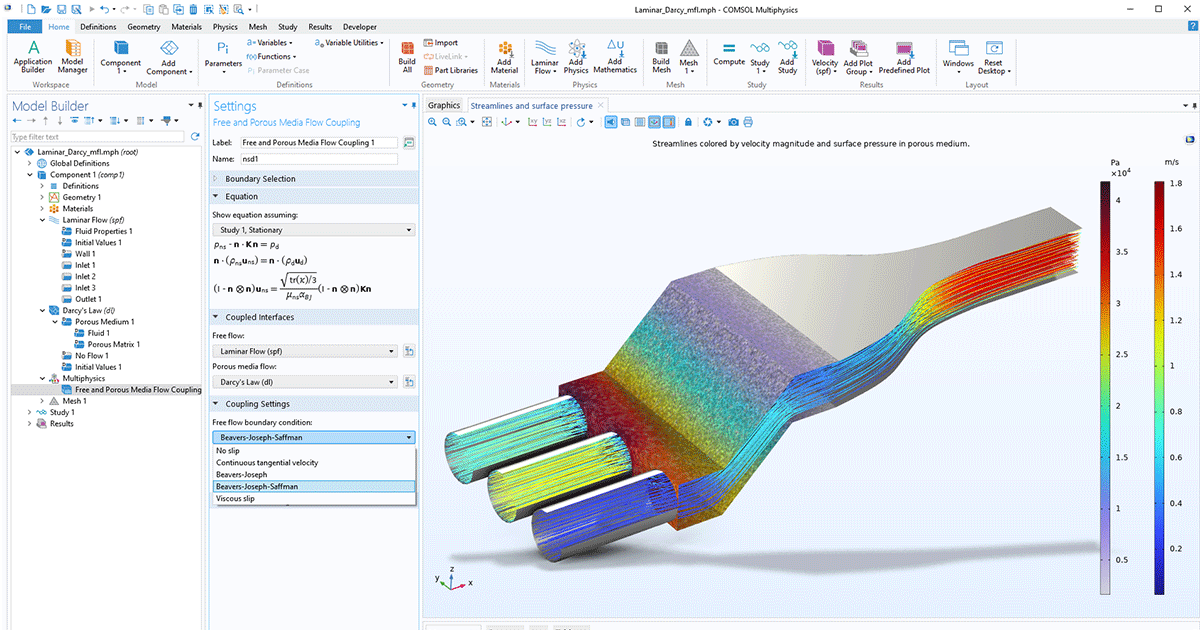Click go-to-source icon beside Darcy's Law dropdown
The image size is (1200, 630).
point(410,382)
